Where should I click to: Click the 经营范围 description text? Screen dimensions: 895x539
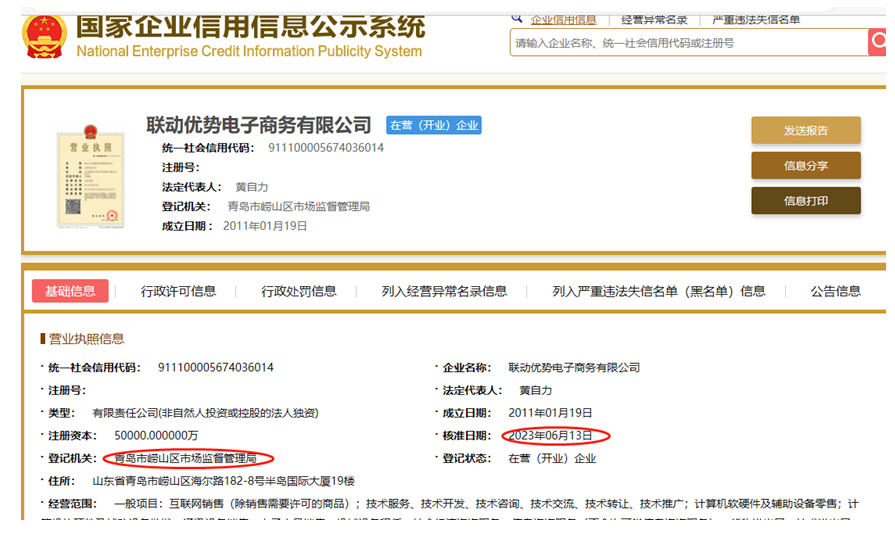(x=486, y=504)
